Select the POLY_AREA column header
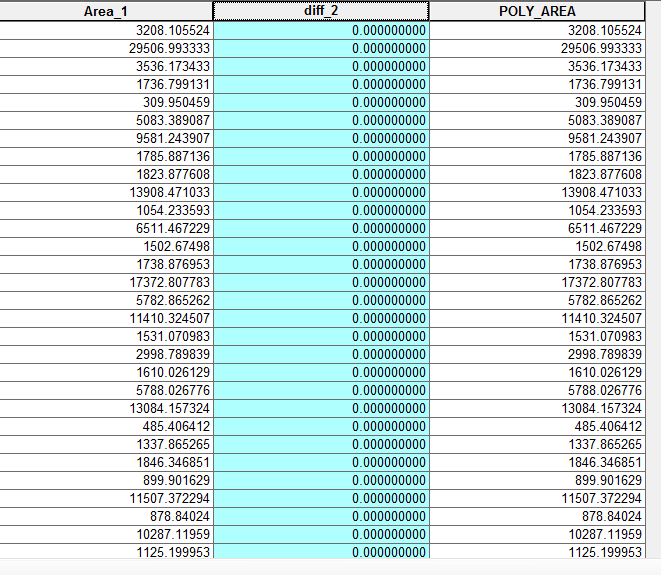This screenshot has height=575, width=661. click(537, 11)
